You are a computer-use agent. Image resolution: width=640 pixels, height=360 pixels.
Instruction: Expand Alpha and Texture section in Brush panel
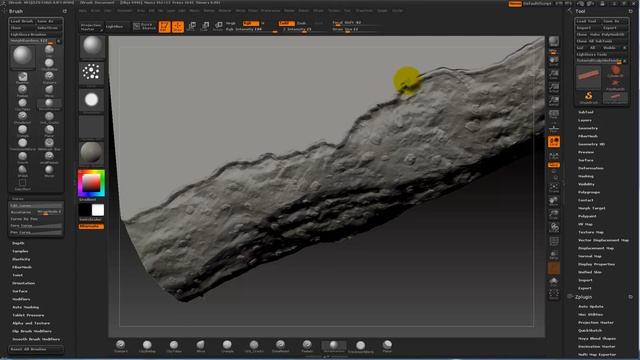coord(31,323)
